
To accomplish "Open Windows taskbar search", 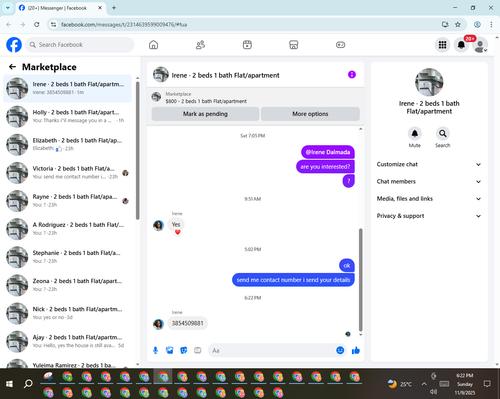I will (x=28, y=384).
